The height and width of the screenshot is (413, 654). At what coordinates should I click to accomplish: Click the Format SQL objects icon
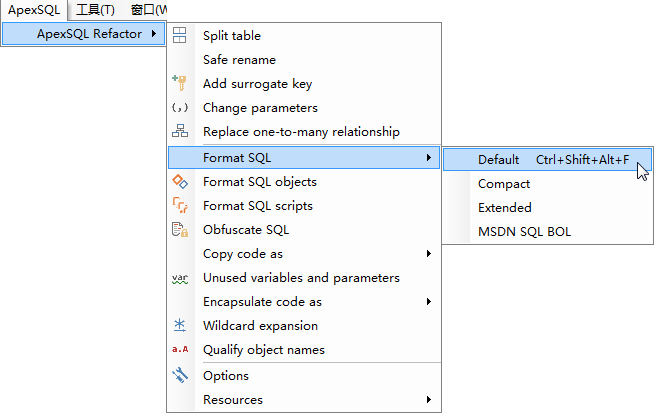click(x=180, y=182)
